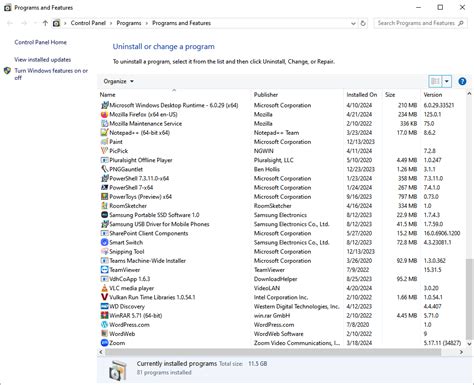Click the WordWeb program icon
The width and height of the screenshot is (474, 385).
pyautogui.click(x=104, y=333)
